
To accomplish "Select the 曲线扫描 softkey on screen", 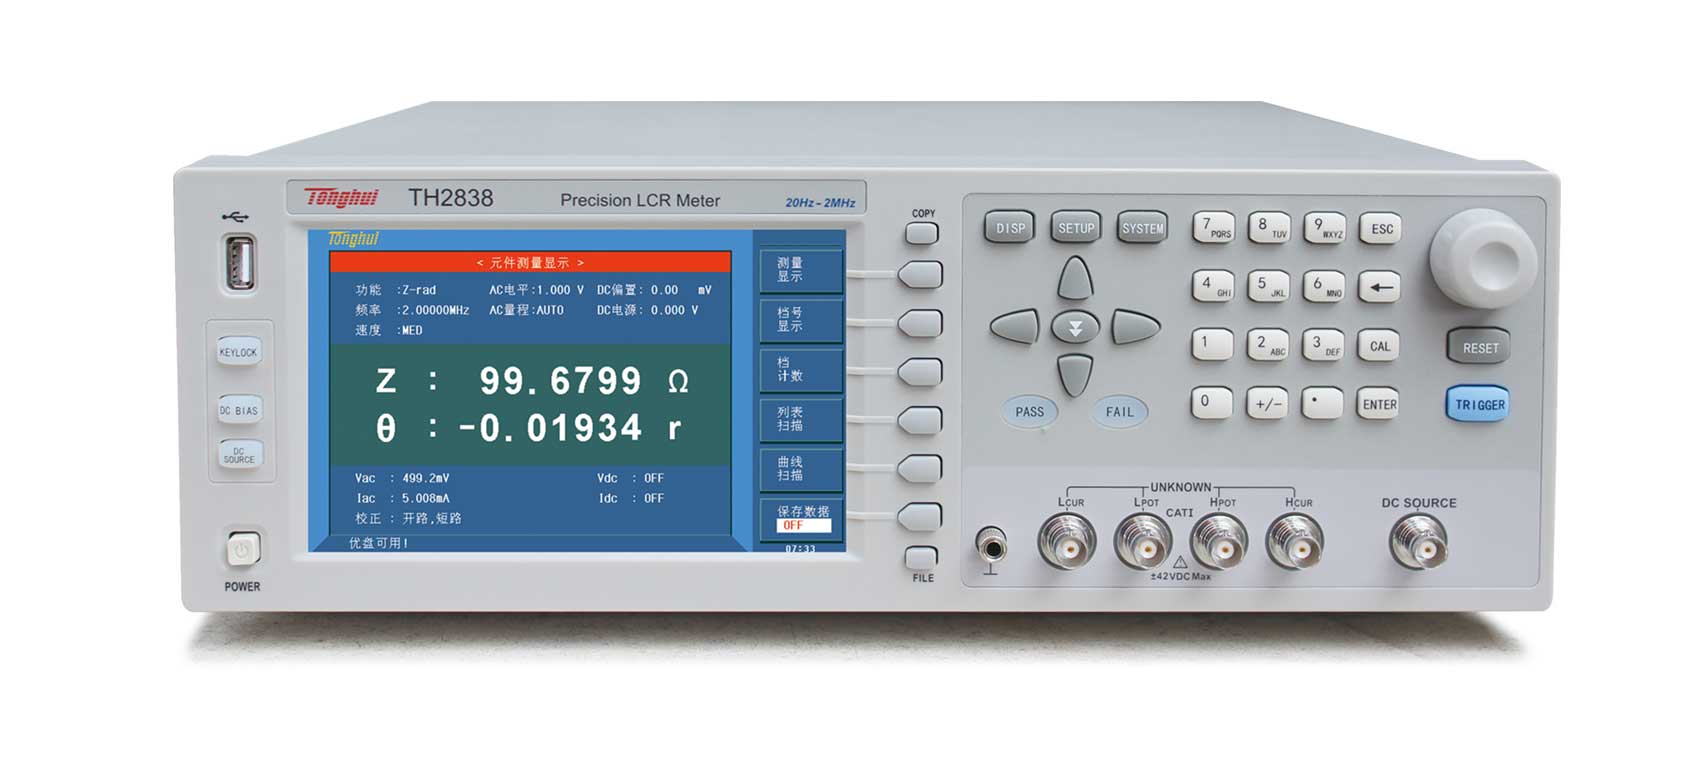I will pos(797,469).
